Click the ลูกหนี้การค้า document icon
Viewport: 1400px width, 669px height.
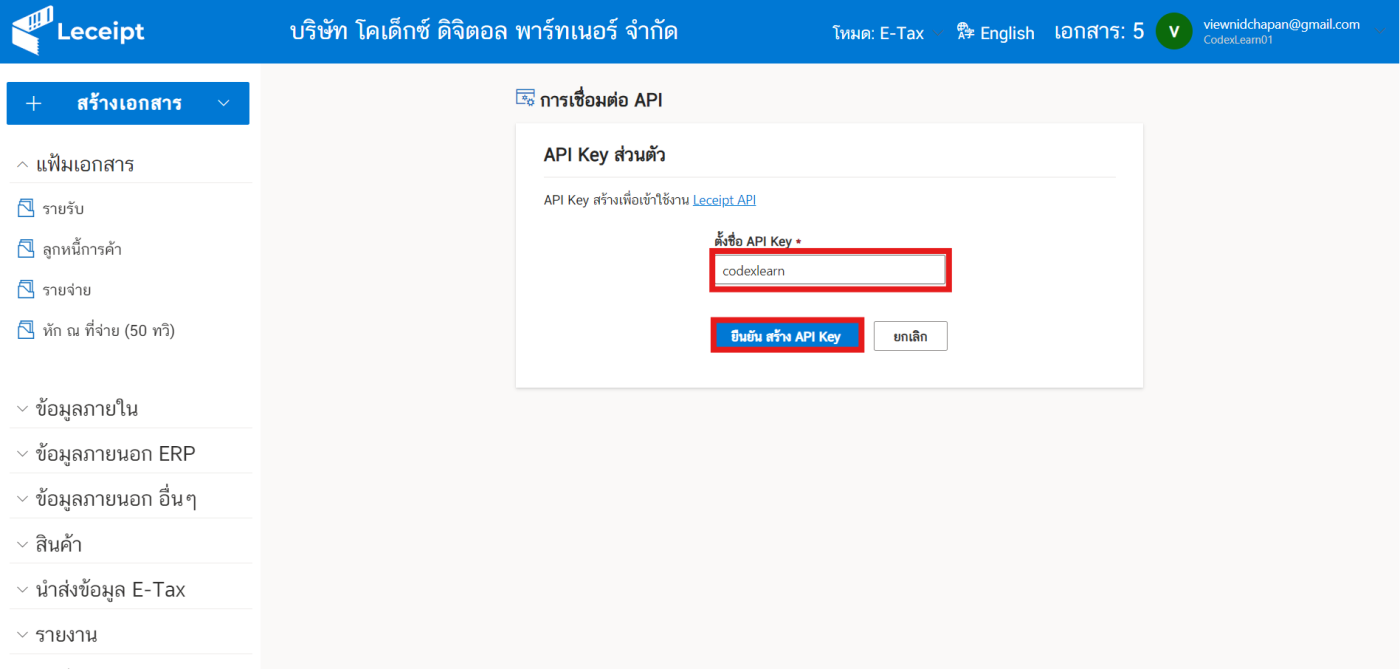point(26,249)
